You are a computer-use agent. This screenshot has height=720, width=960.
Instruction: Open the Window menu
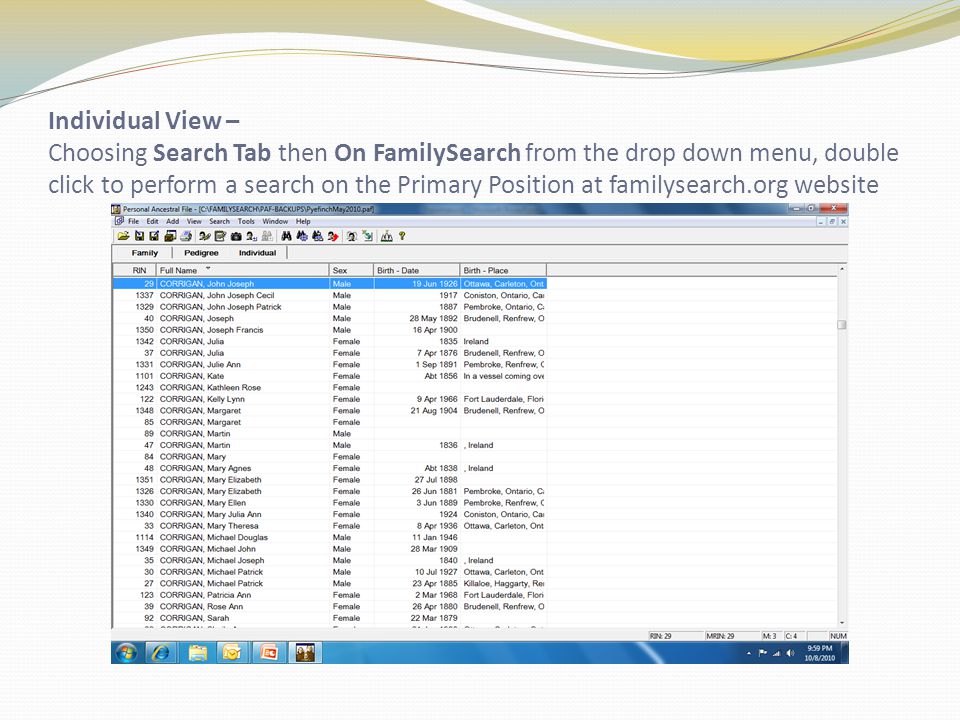coord(275,222)
